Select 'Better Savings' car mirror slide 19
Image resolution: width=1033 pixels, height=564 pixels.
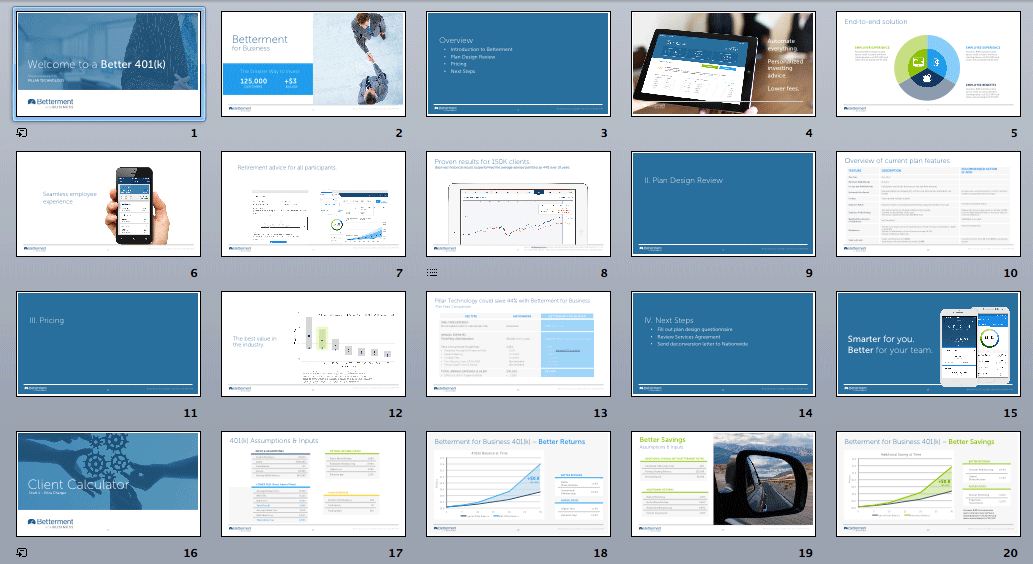(723, 484)
